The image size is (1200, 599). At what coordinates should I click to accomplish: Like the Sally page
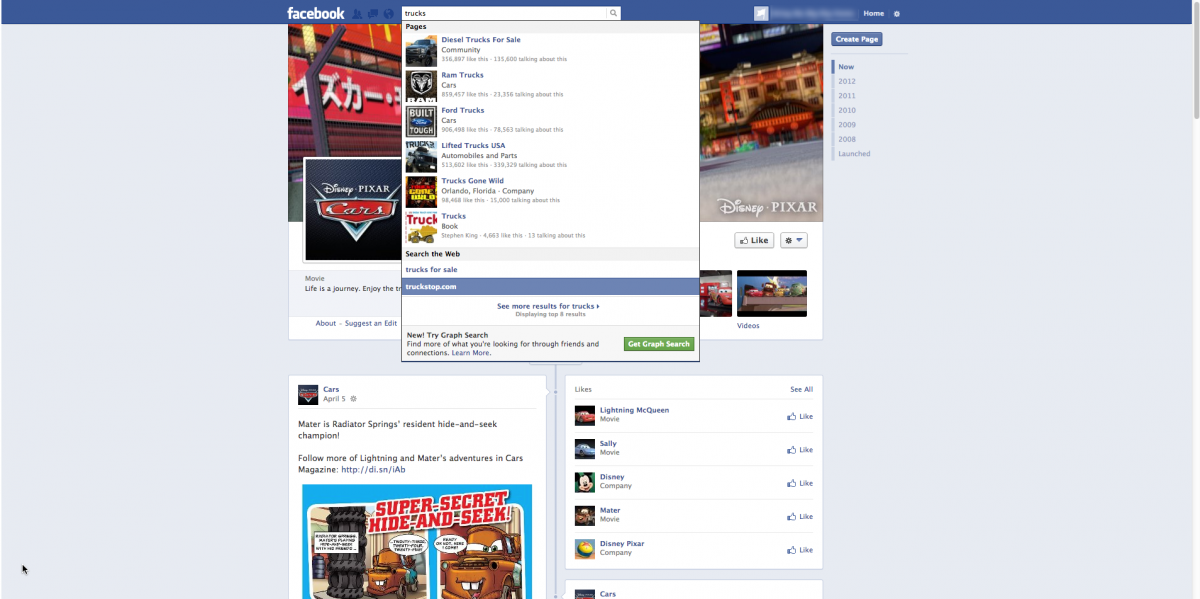coord(800,450)
